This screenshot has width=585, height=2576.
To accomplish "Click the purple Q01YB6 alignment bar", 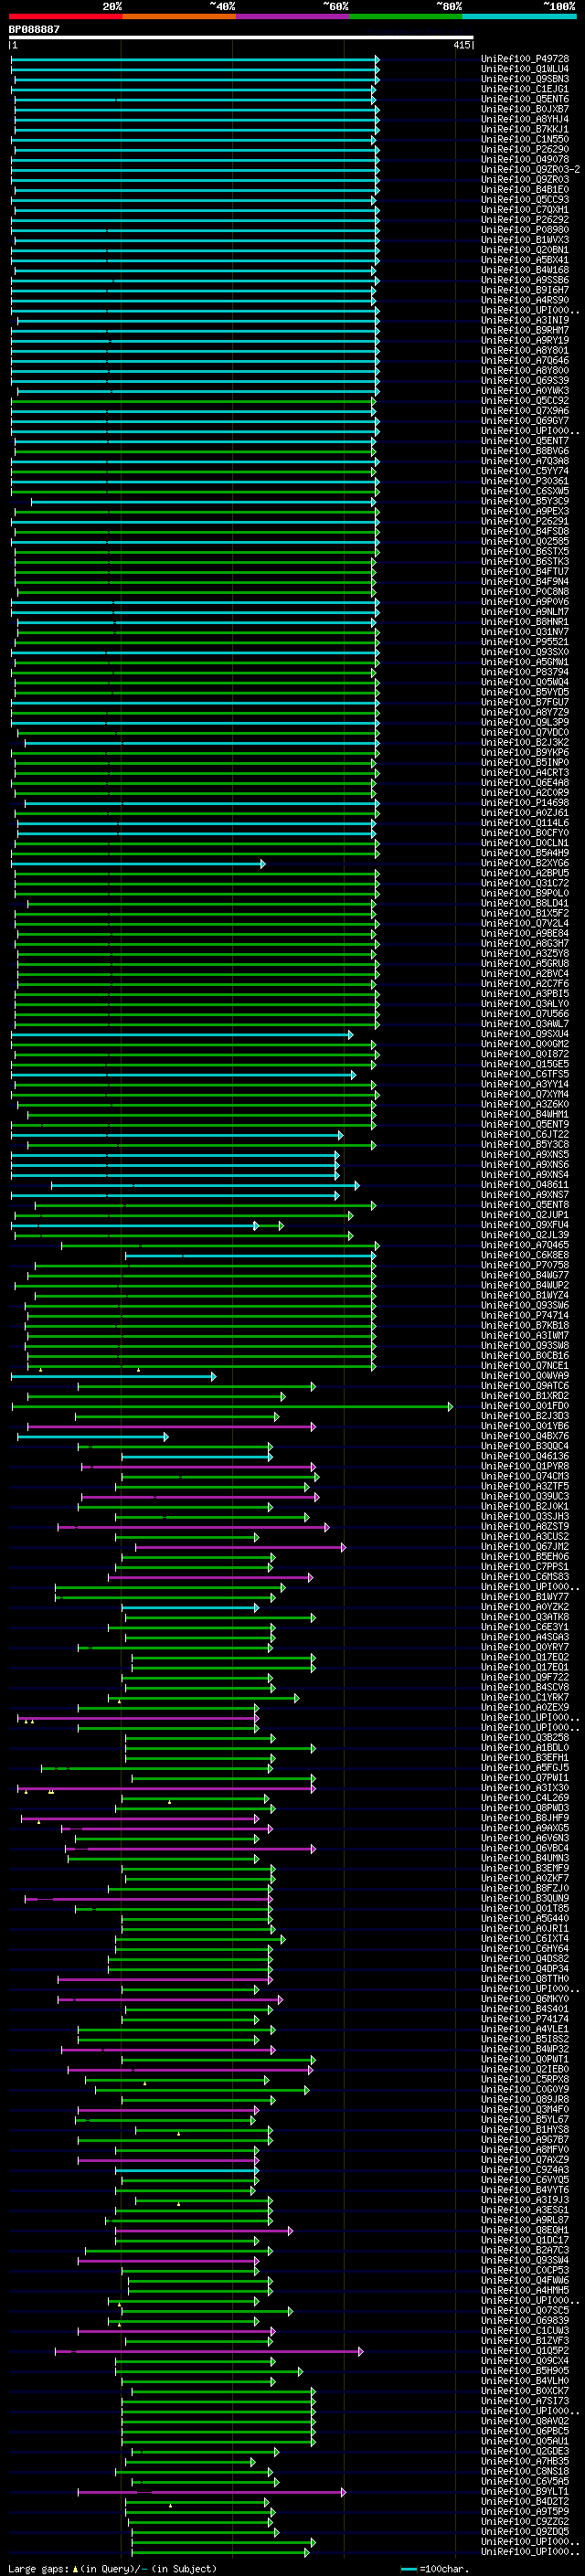I will (x=171, y=1427).
